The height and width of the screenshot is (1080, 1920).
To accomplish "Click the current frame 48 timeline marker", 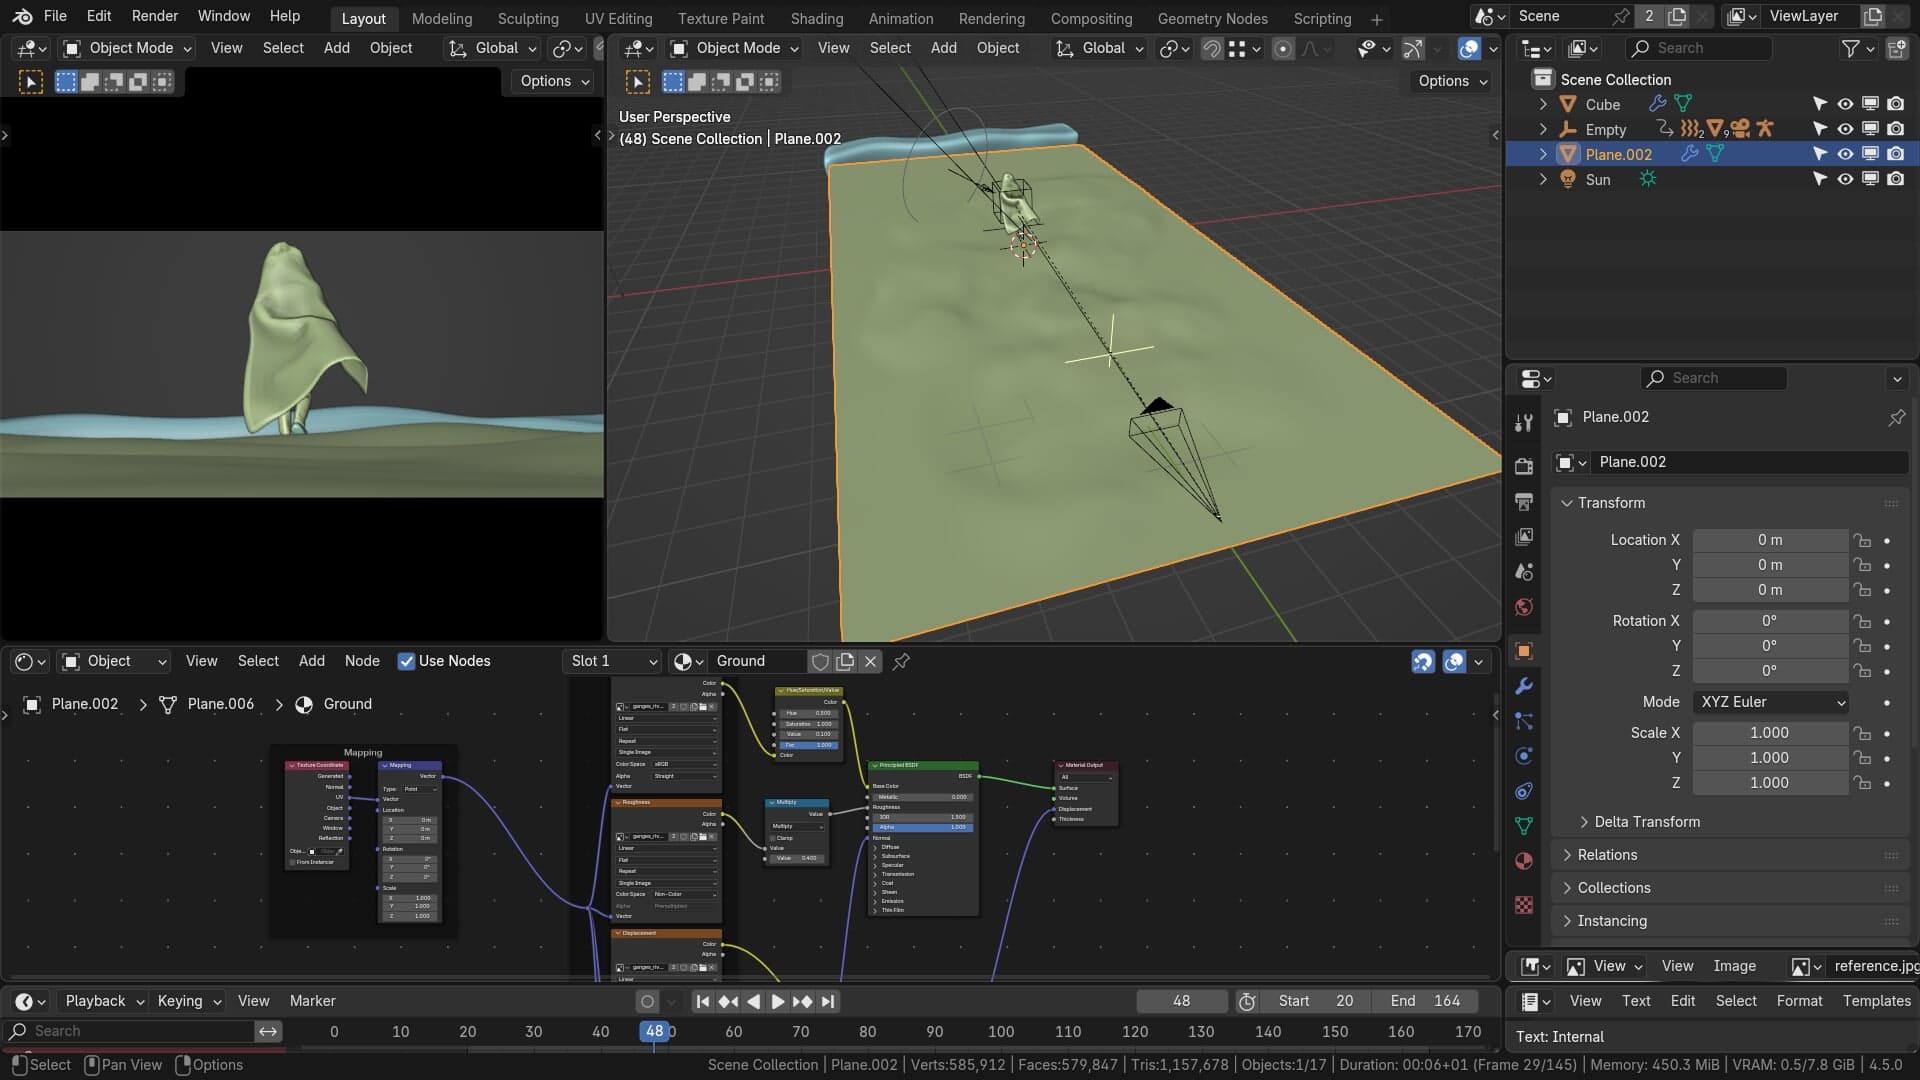I will pyautogui.click(x=654, y=1031).
